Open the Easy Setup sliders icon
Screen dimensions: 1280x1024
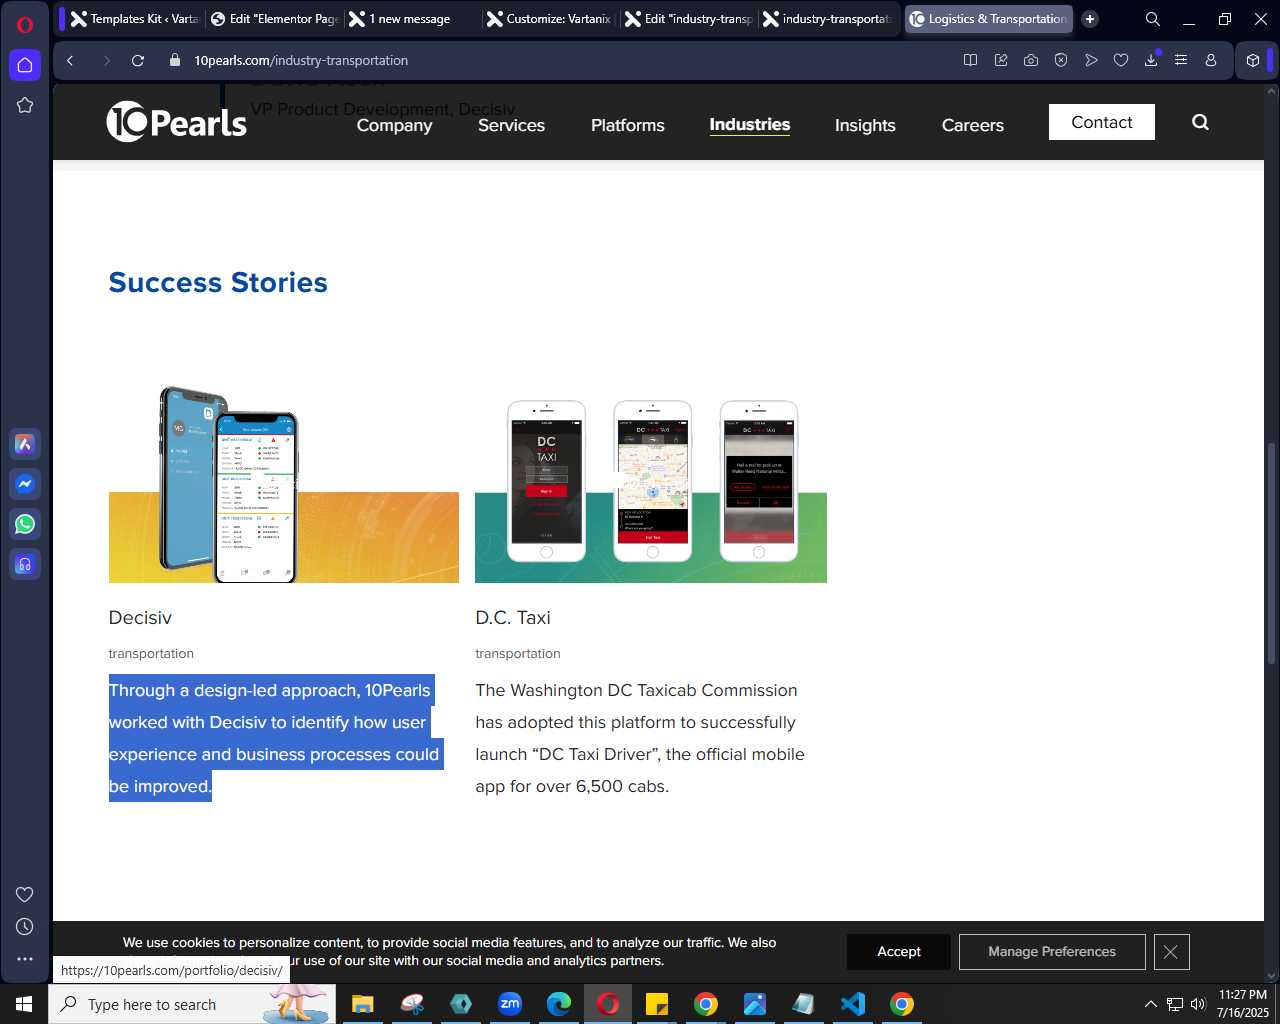[x=1181, y=60]
